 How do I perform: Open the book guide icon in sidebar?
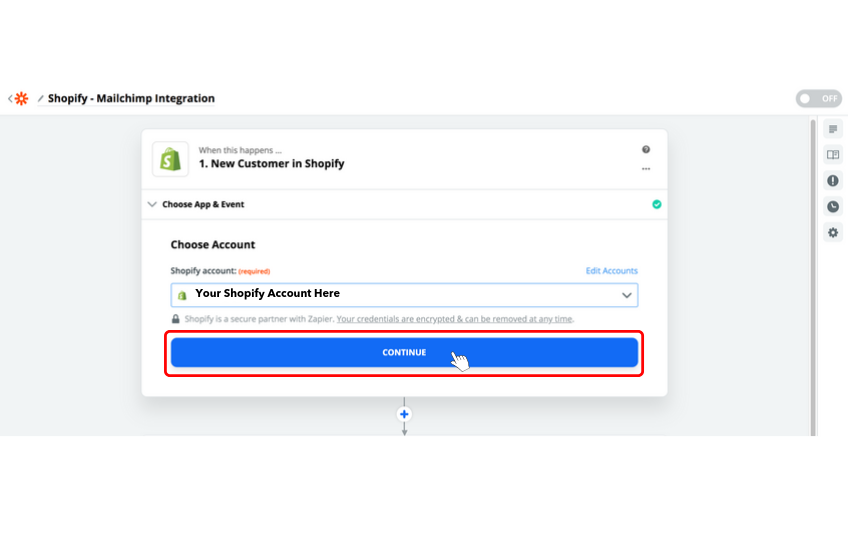[833, 155]
